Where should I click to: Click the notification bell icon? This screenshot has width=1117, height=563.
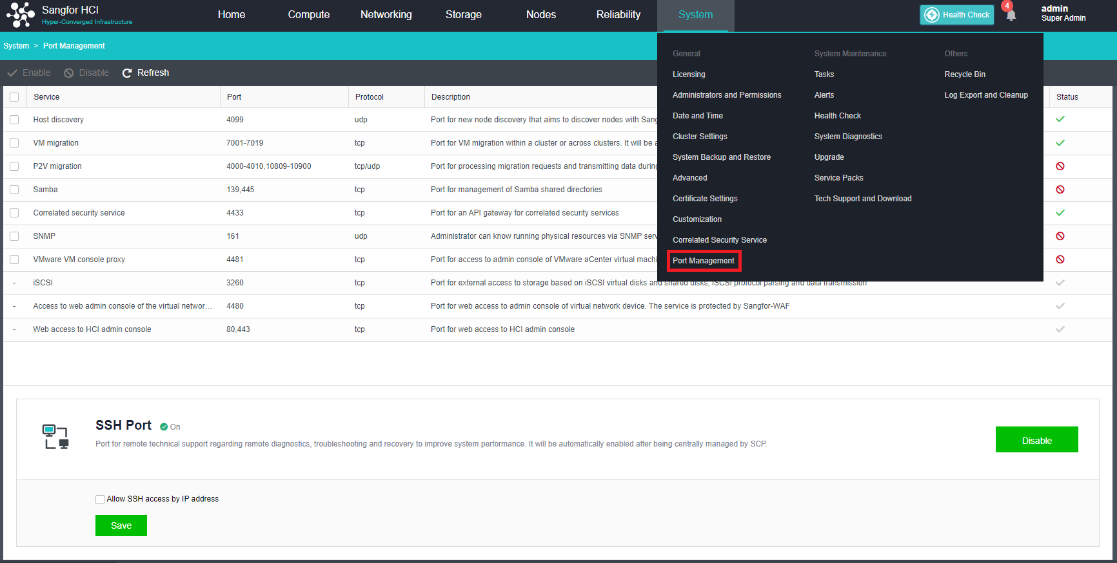pyautogui.click(x=1011, y=15)
